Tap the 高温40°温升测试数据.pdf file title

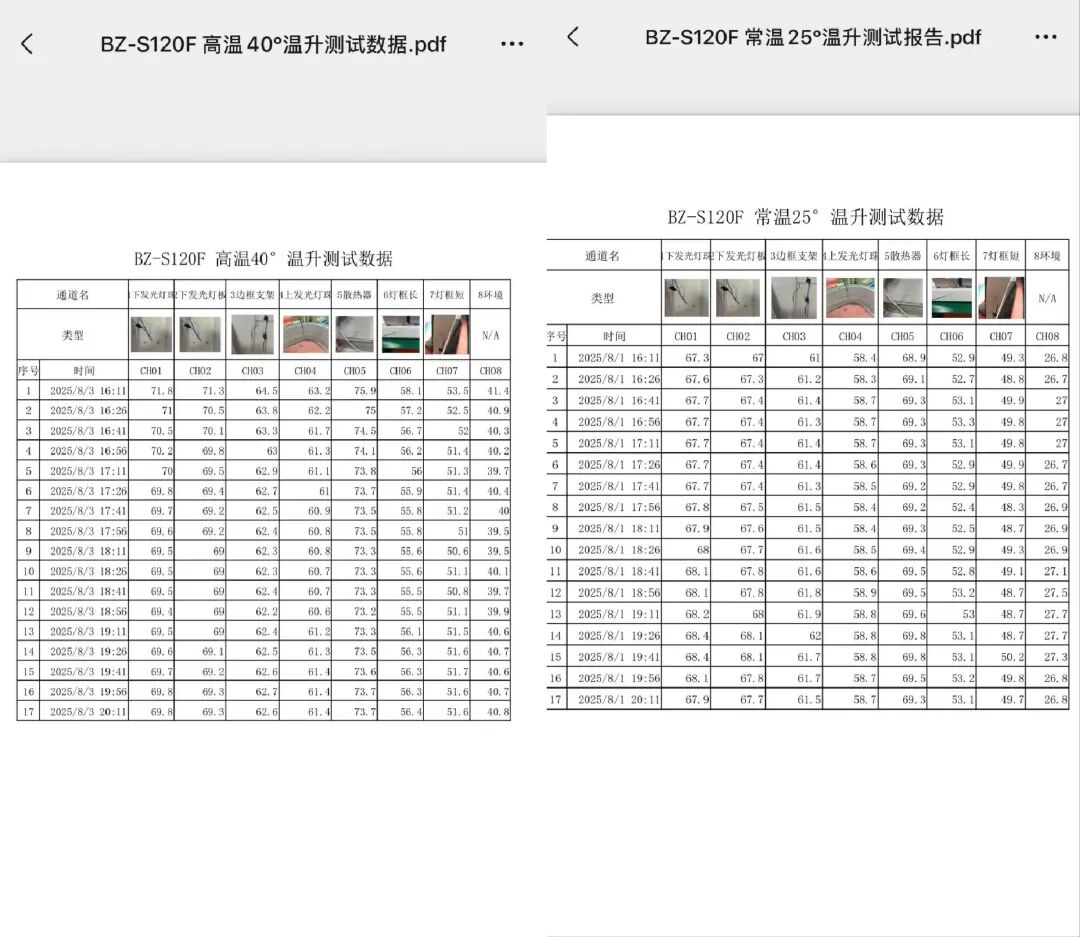(273, 44)
